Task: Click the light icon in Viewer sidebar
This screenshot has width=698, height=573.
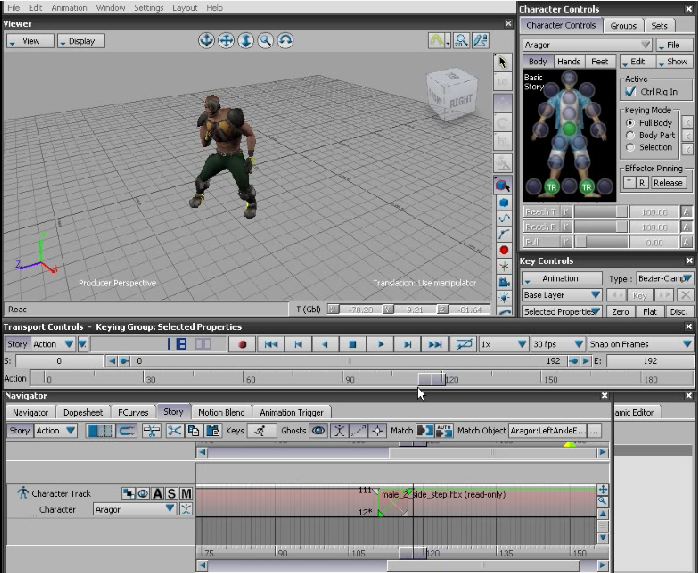Action: [503, 297]
